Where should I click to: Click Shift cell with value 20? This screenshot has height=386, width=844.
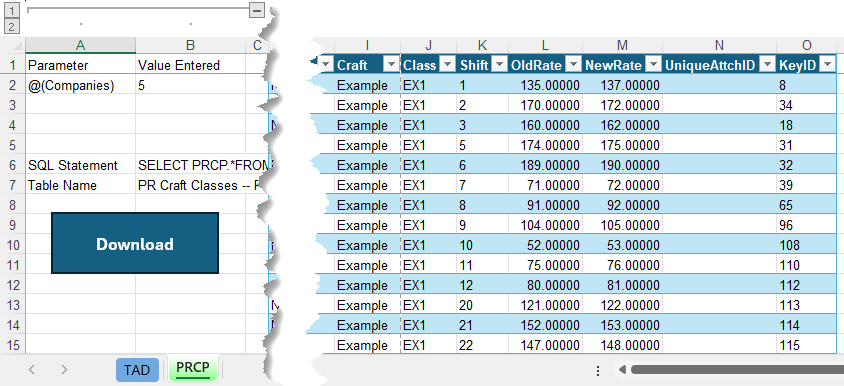pos(482,305)
